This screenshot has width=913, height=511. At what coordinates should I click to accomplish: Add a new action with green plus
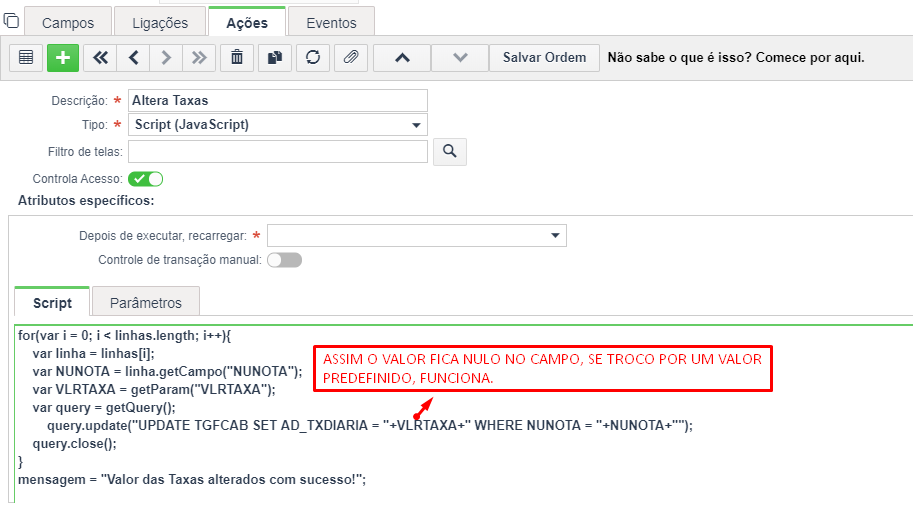point(62,57)
